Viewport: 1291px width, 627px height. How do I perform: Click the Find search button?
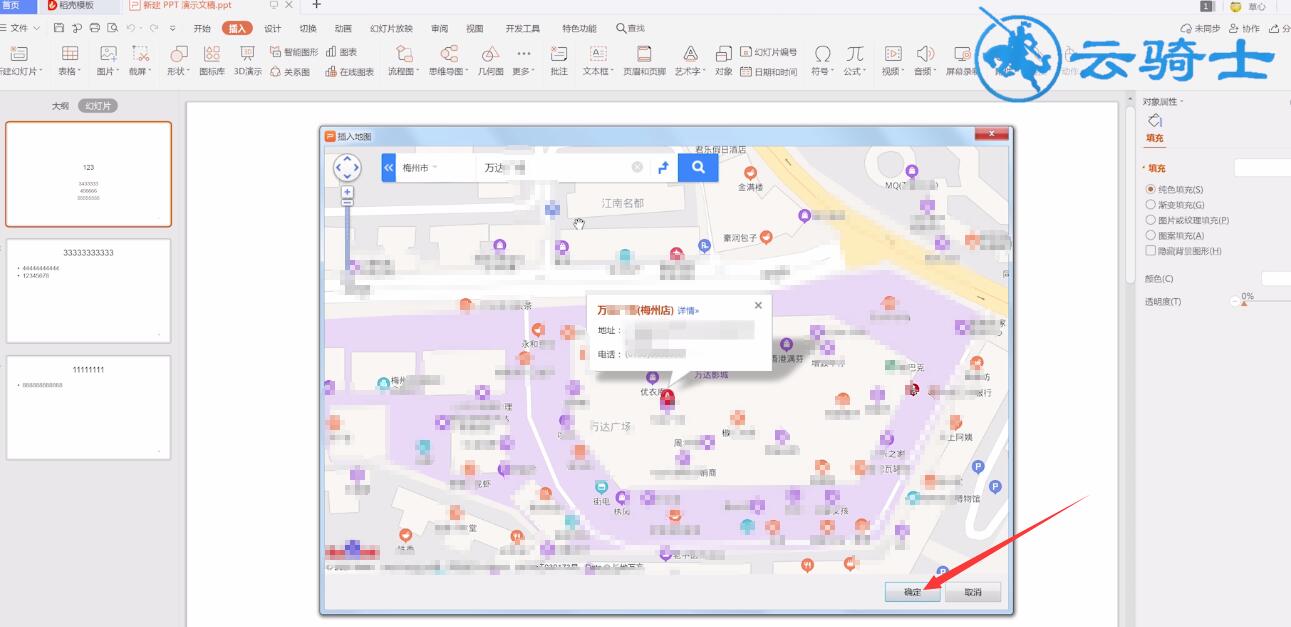[630, 28]
